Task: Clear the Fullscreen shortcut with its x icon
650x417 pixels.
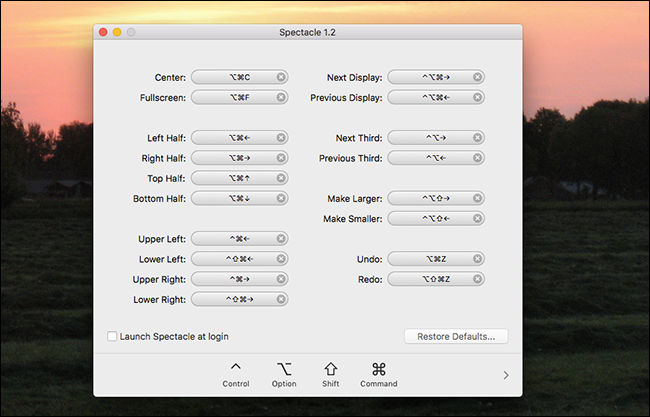Action: click(281, 97)
